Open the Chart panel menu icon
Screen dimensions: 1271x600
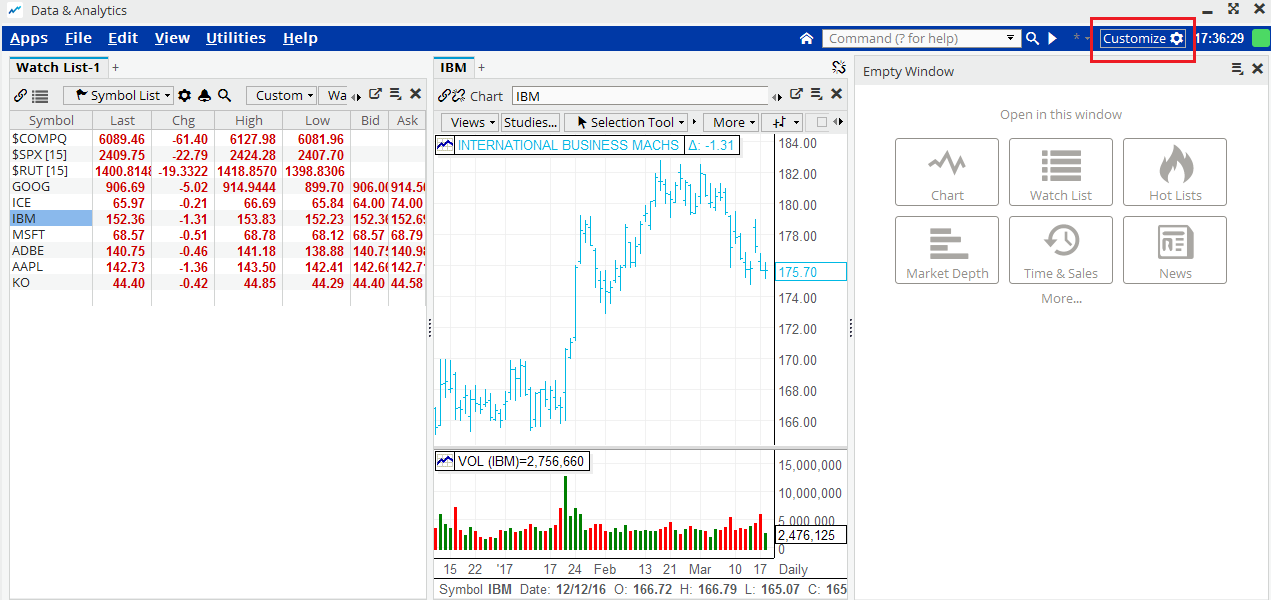coord(816,94)
